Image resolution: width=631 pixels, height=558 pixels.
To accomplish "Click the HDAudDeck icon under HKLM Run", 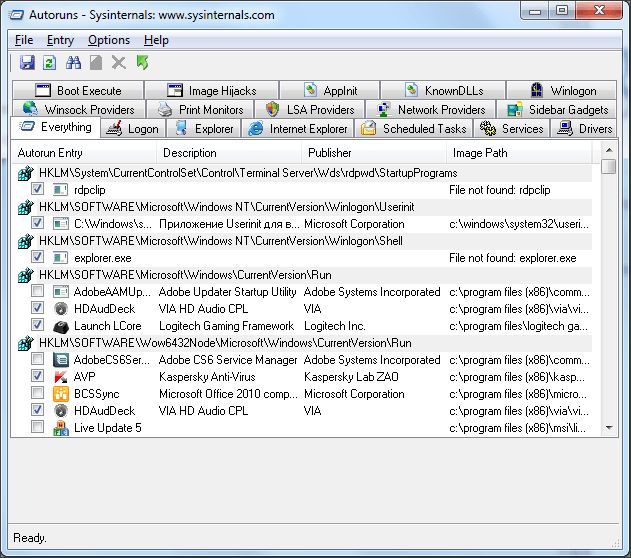I will (x=61, y=309).
